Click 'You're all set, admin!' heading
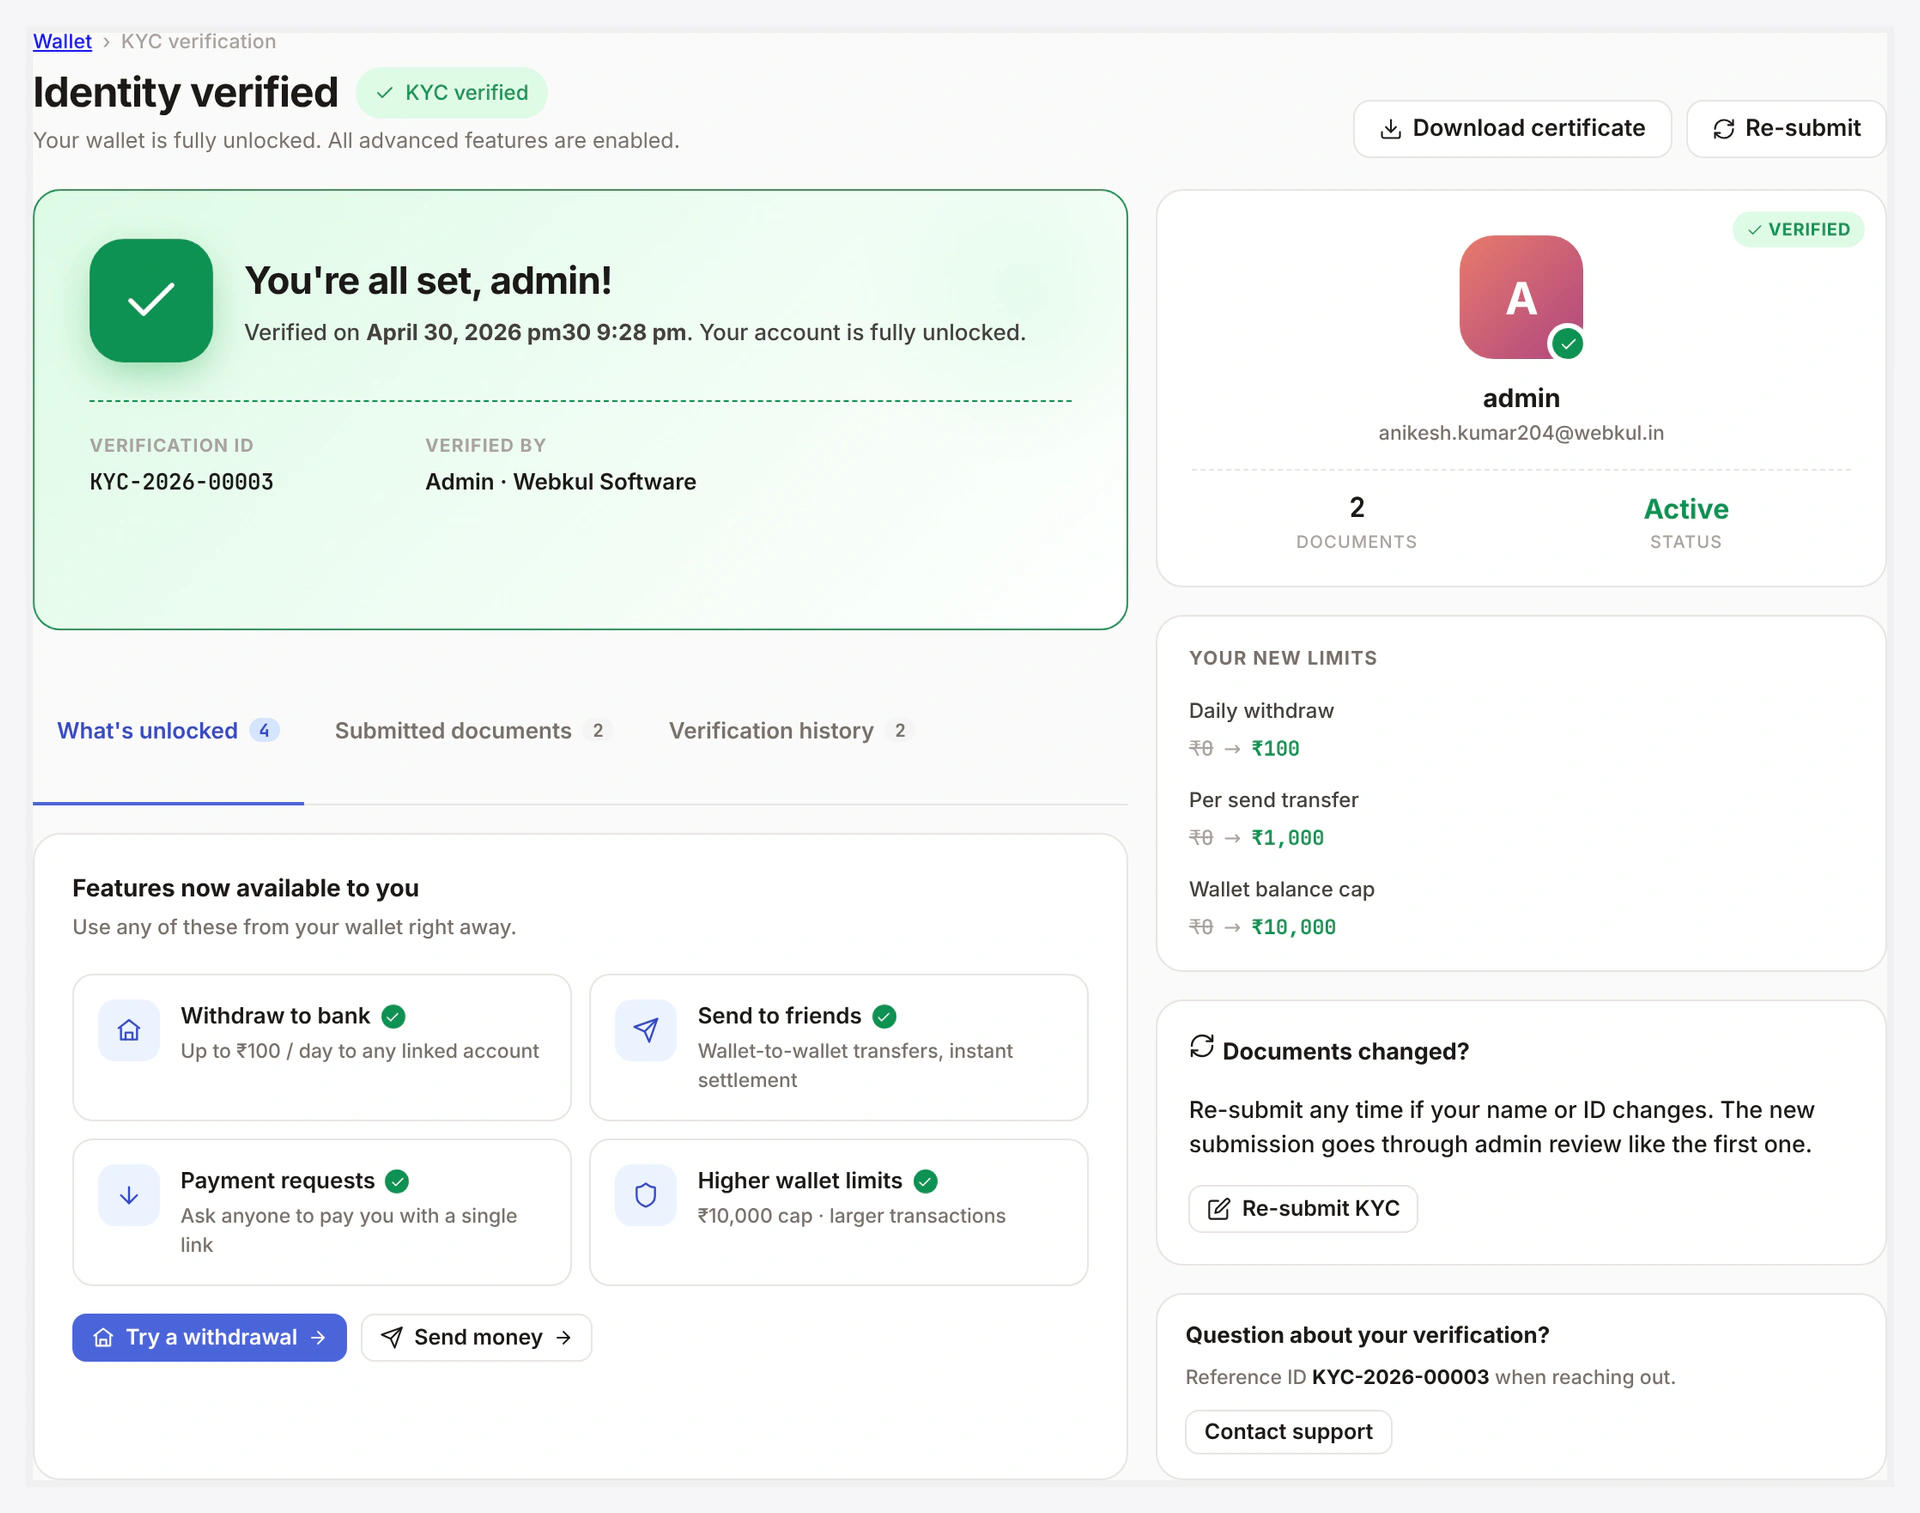The width and height of the screenshot is (1920, 1513). [428, 281]
